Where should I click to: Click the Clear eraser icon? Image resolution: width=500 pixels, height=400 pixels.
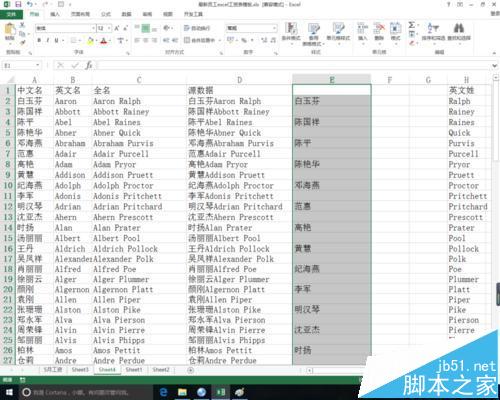(x=412, y=43)
